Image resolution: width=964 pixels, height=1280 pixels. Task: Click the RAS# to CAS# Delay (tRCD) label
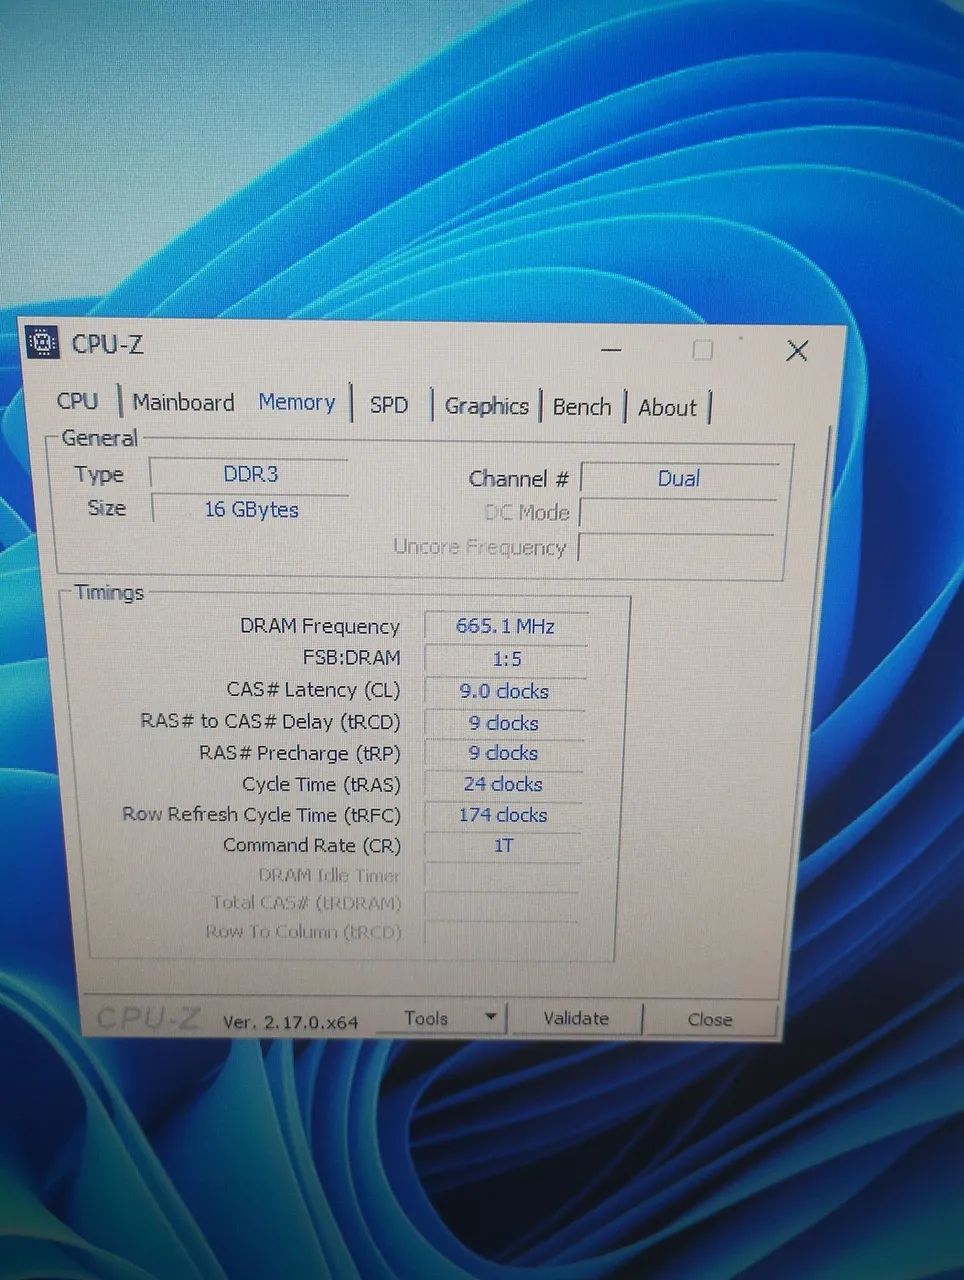(270, 721)
